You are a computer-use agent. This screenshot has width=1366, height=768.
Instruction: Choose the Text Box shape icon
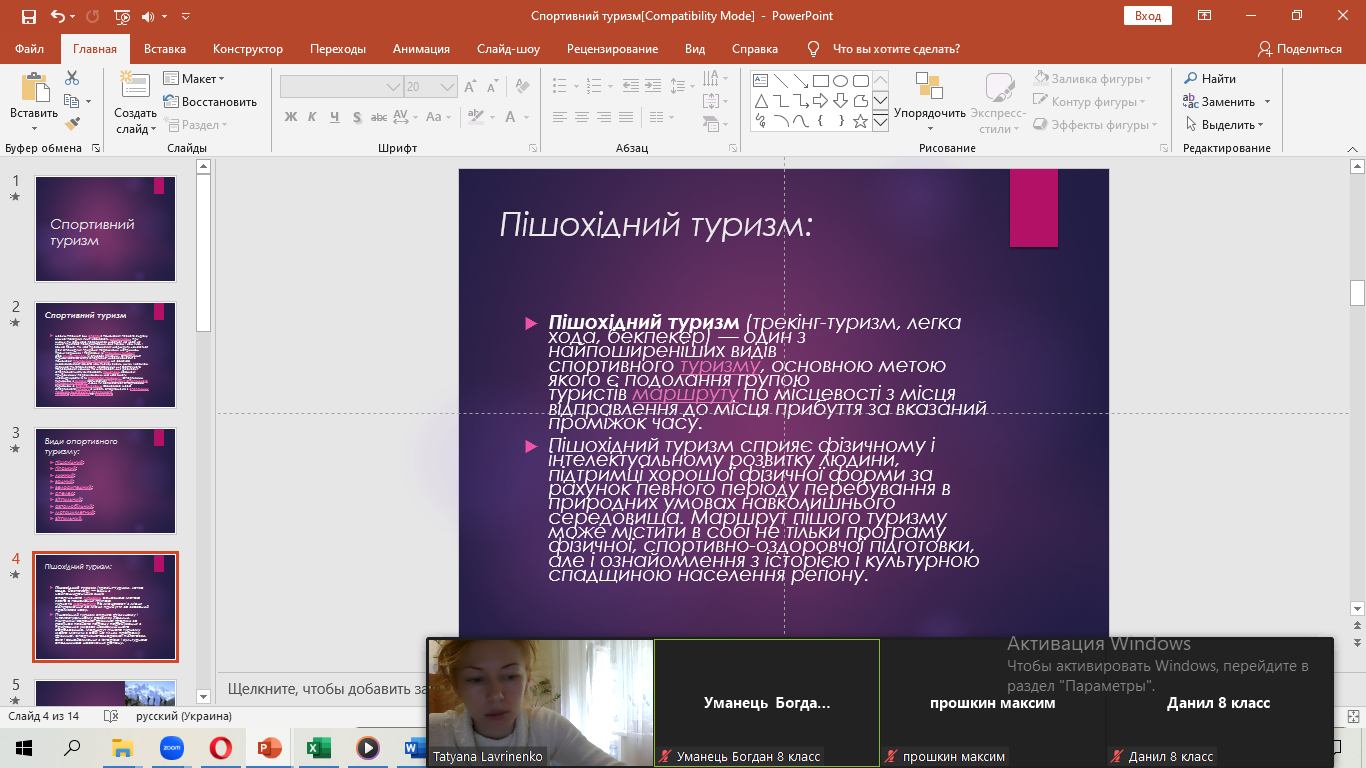click(761, 81)
